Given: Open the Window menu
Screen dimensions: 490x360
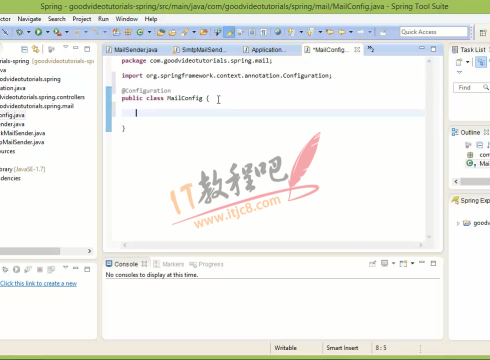Looking at the screenshot, I should 127,19.
